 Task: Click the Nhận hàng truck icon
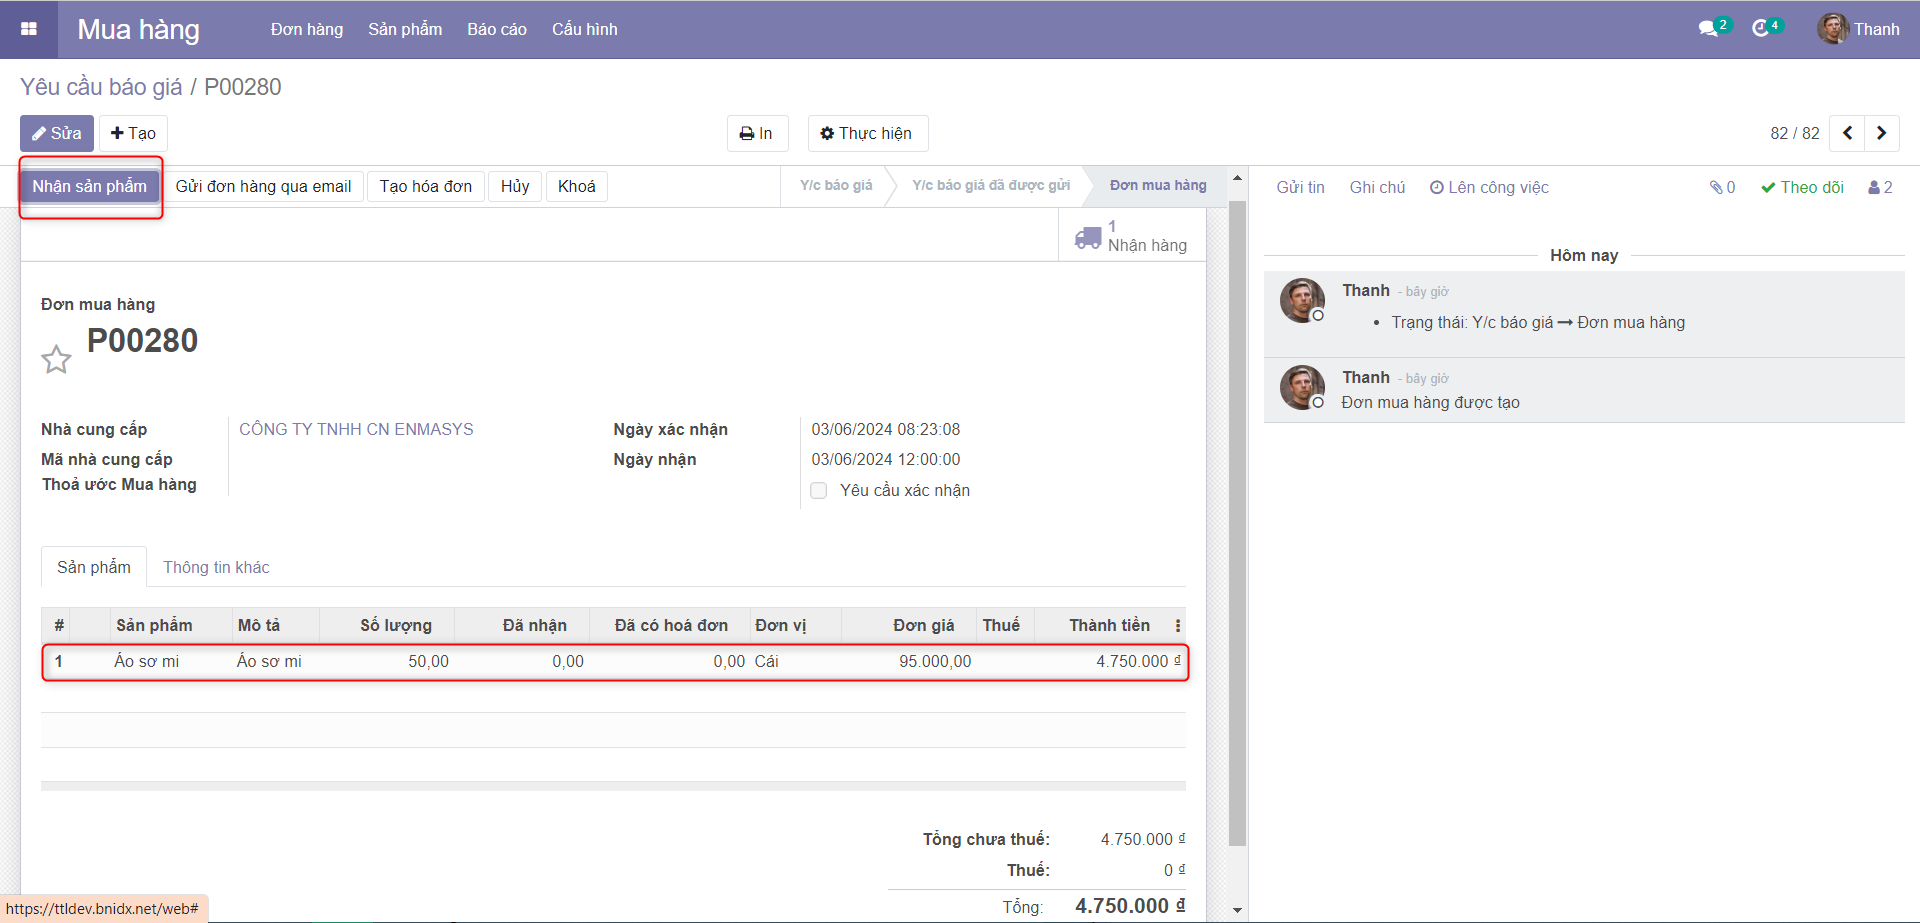coord(1088,237)
